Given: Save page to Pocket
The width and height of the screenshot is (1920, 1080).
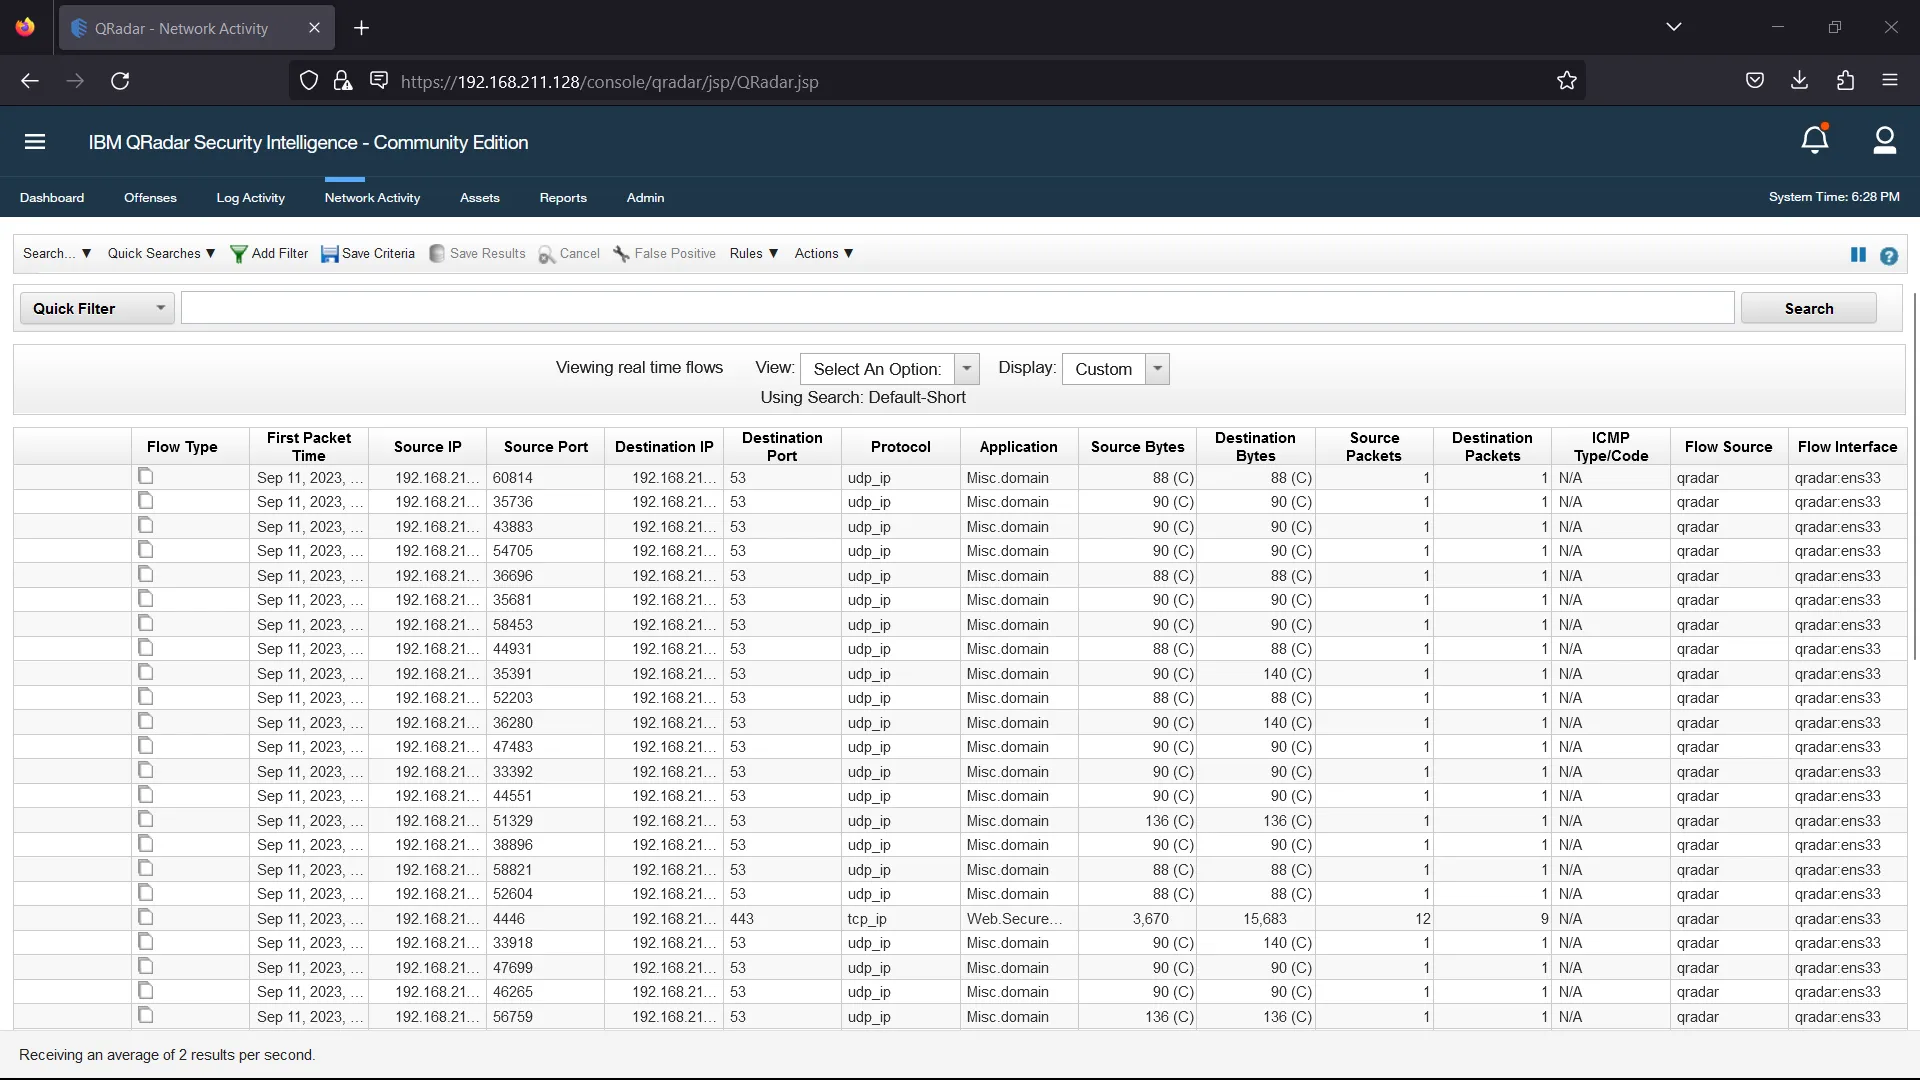Looking at the screenshot, I should click(1754, 81).
